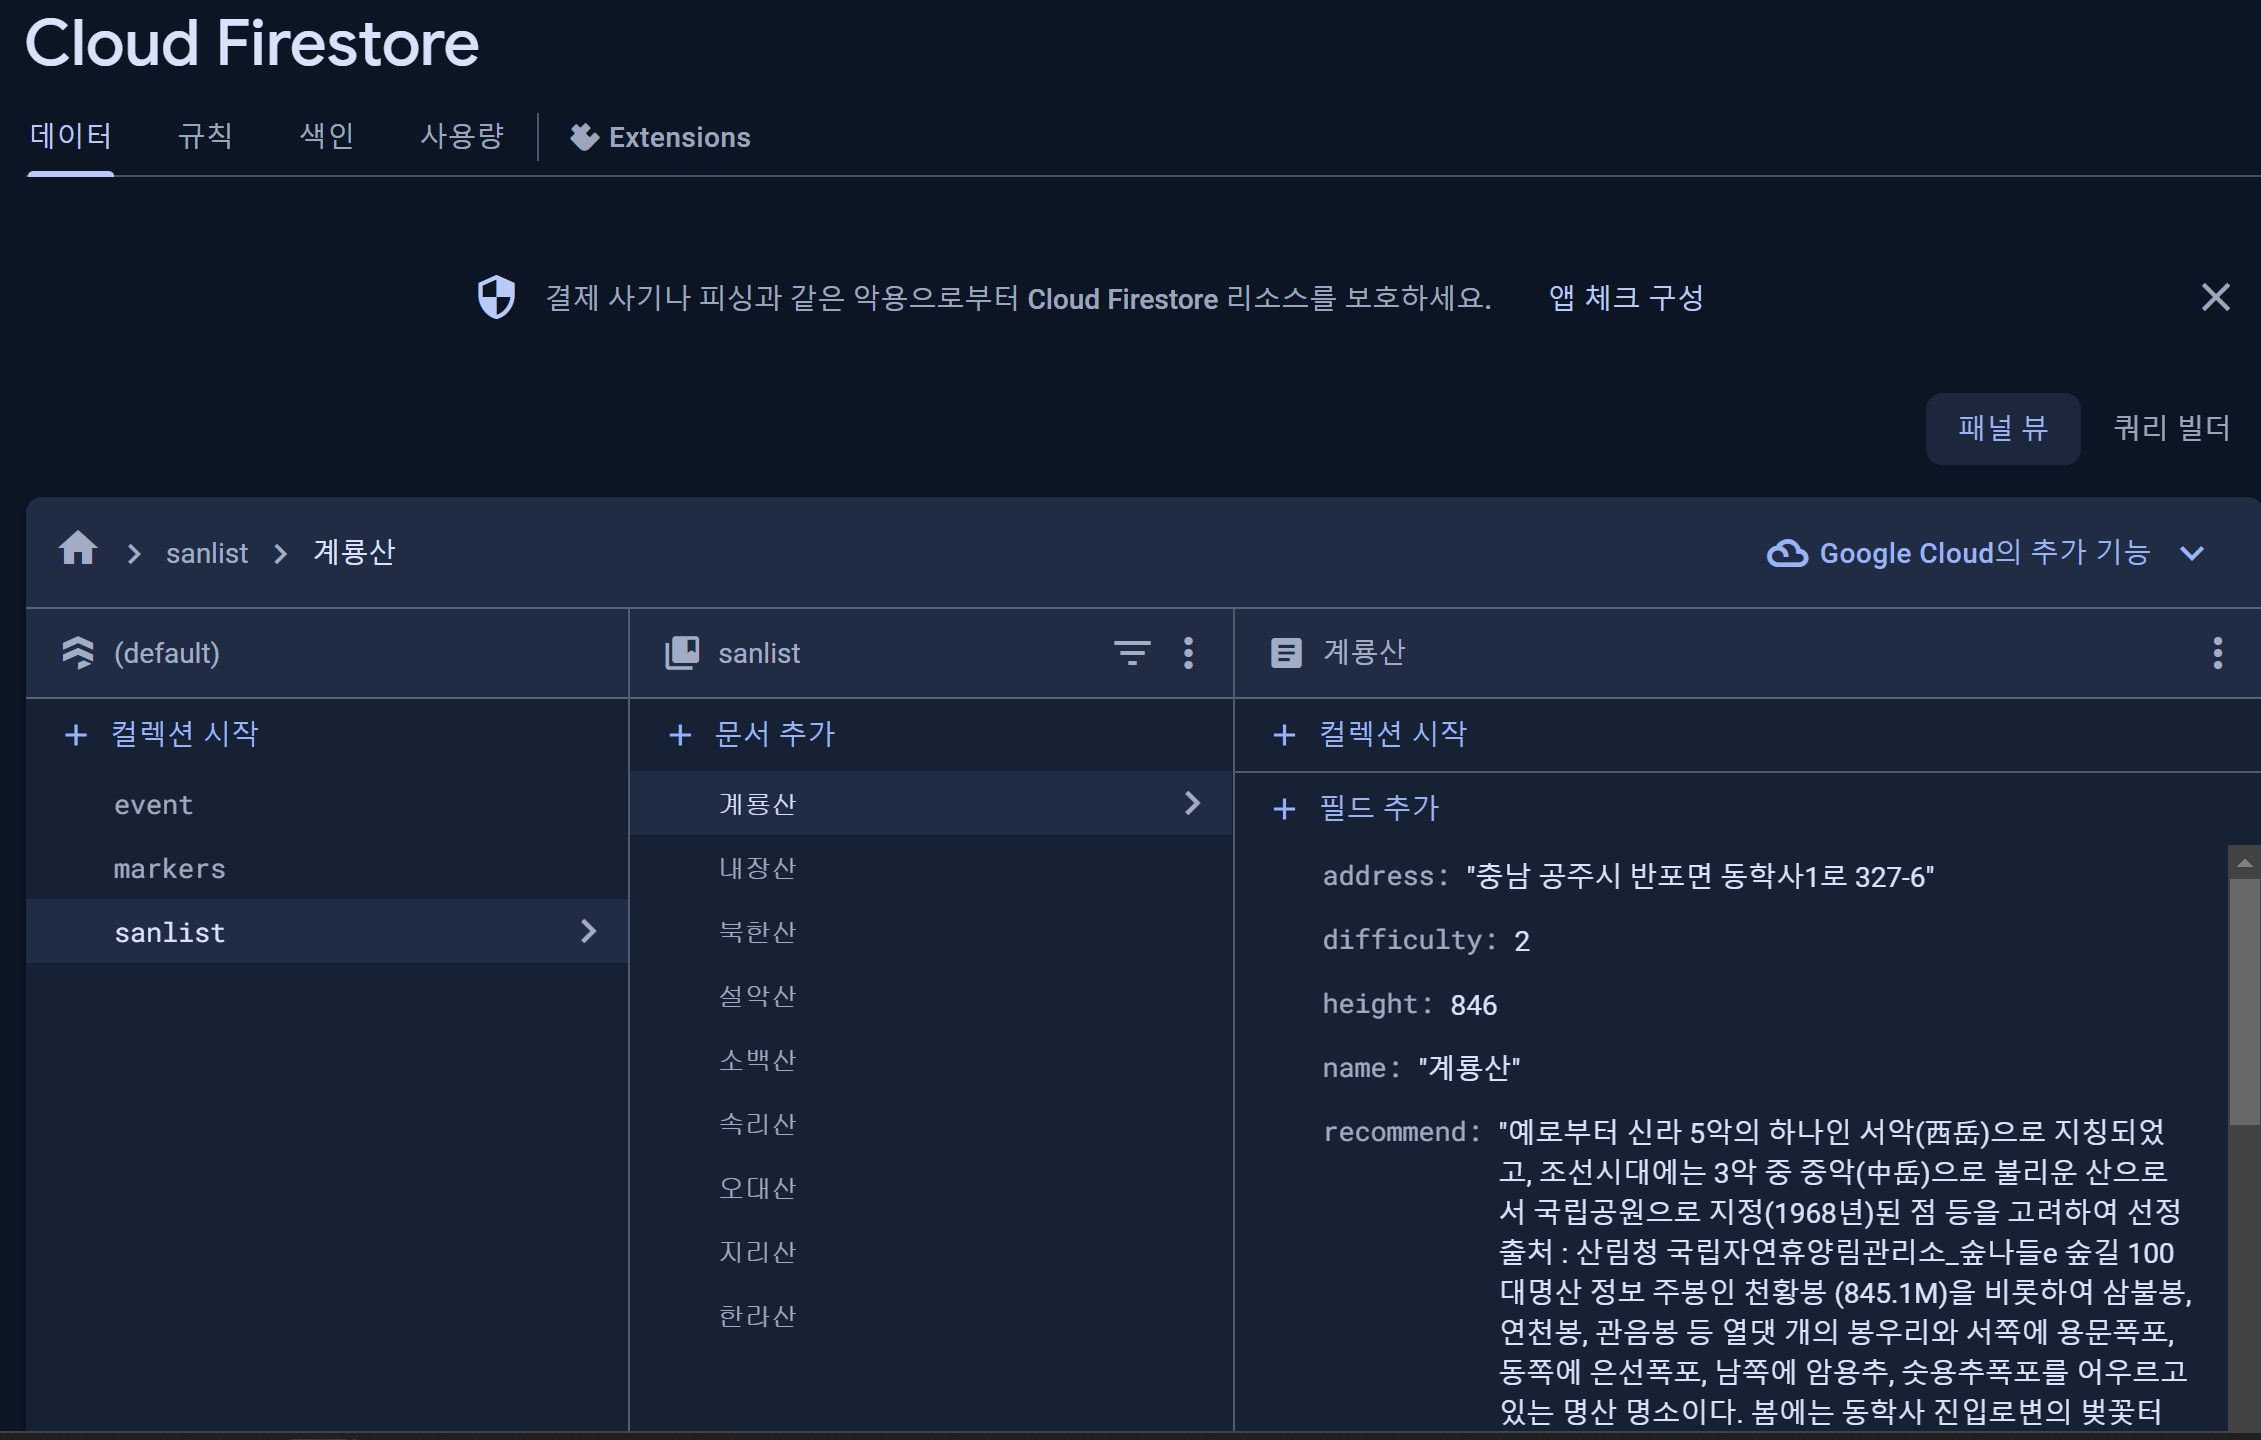Select the 패널 뷰 view button
This screenshot has height=1440, width=2261.
2003,429
